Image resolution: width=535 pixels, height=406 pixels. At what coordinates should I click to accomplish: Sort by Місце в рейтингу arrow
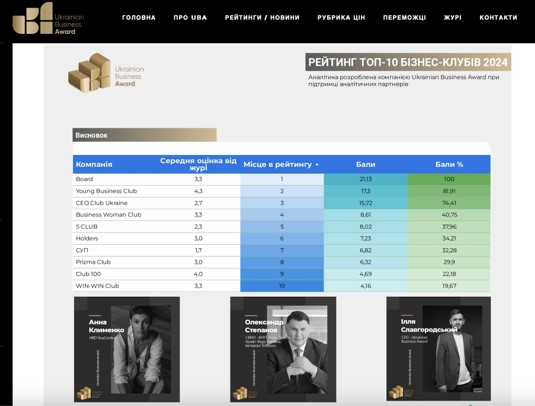pos(317,165)
